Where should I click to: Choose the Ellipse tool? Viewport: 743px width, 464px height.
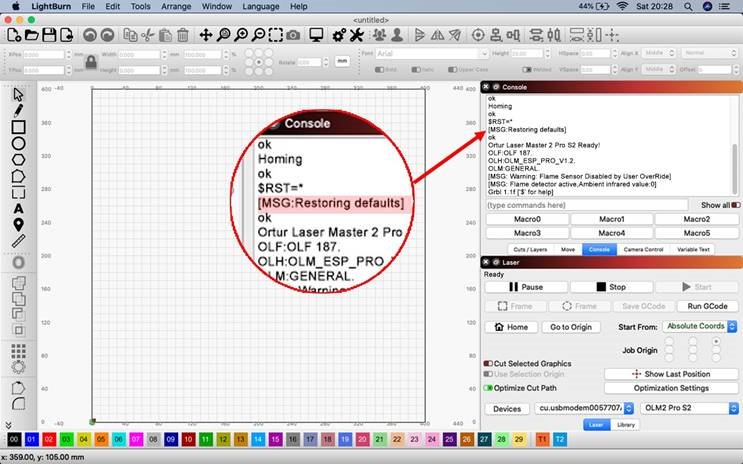(x=18, y=144)
